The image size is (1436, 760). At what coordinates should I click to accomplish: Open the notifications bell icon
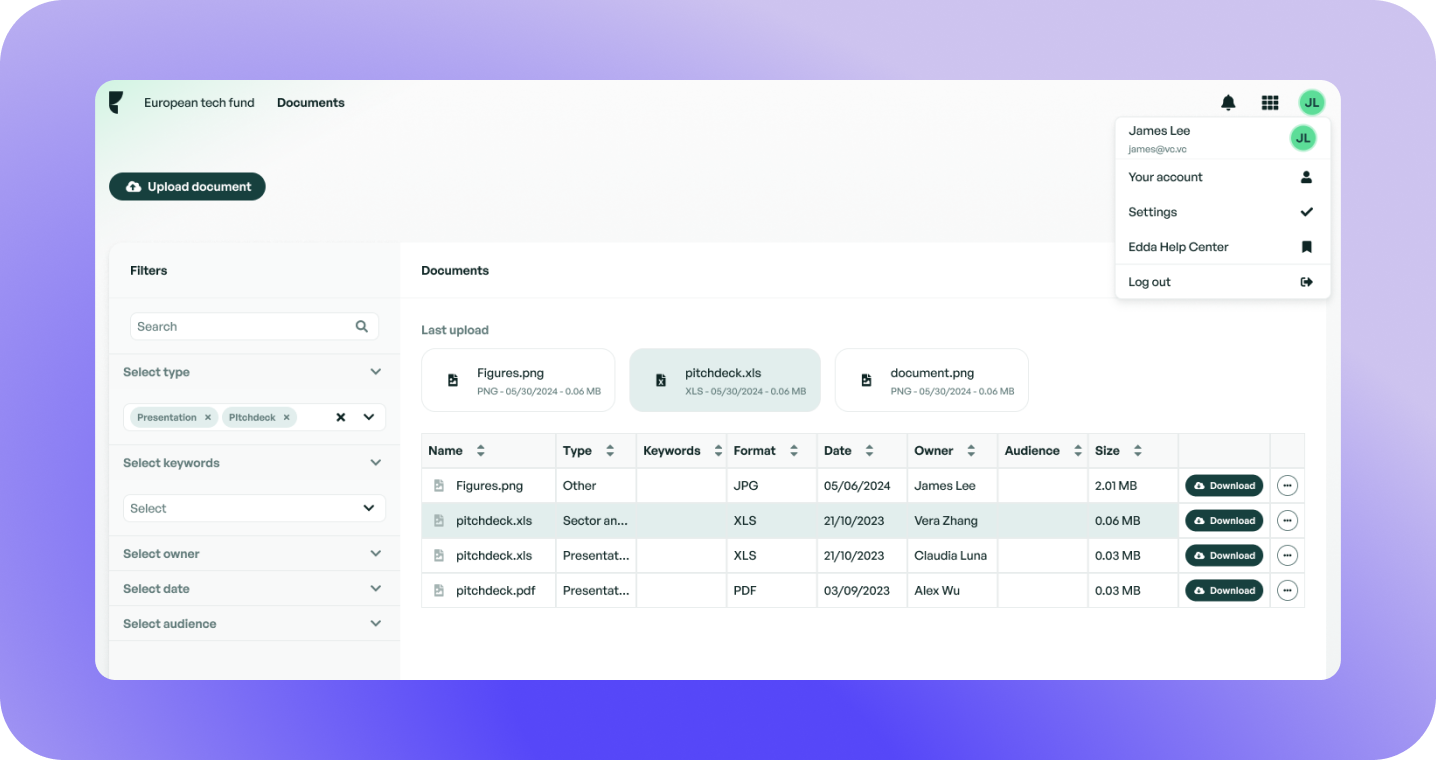[1228, 102]
